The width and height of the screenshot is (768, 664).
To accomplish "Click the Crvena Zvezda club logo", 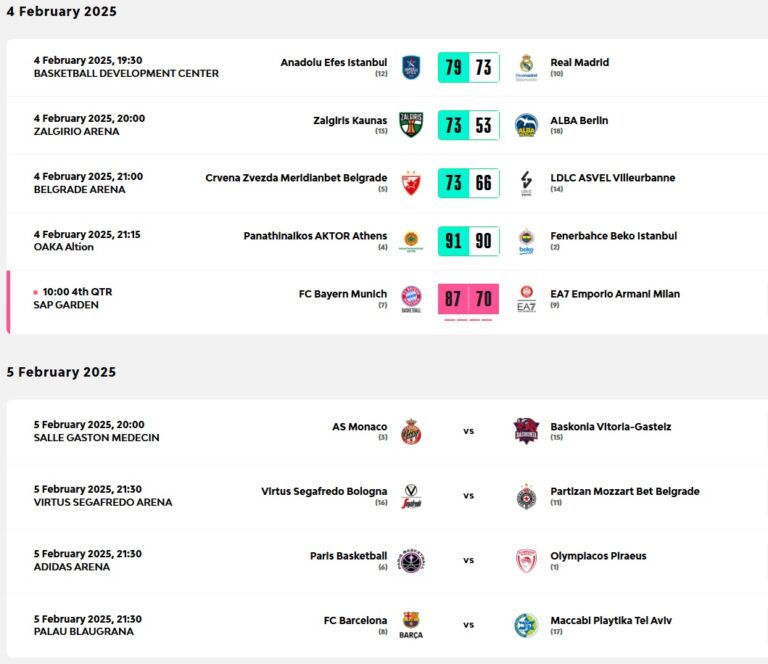I will (411, 183).
